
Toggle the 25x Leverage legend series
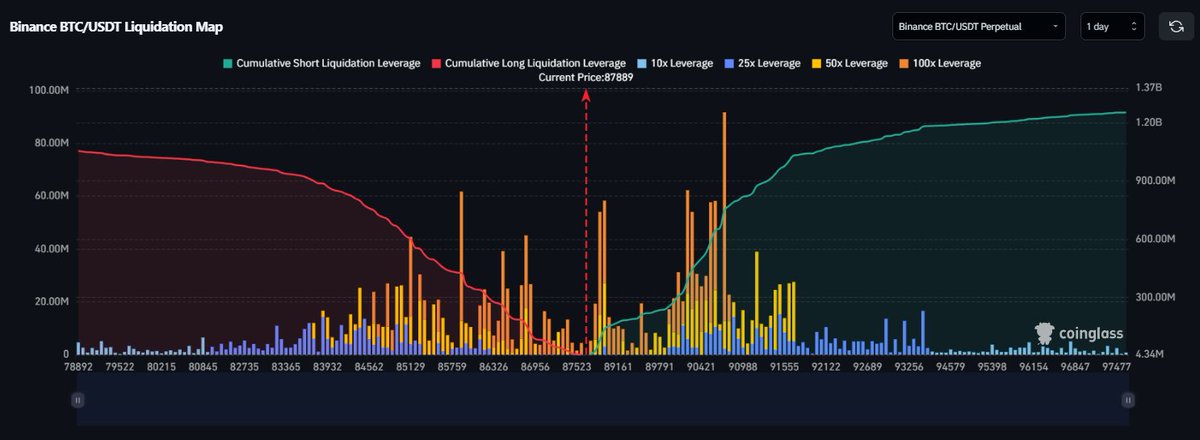[x=761, y=63]
